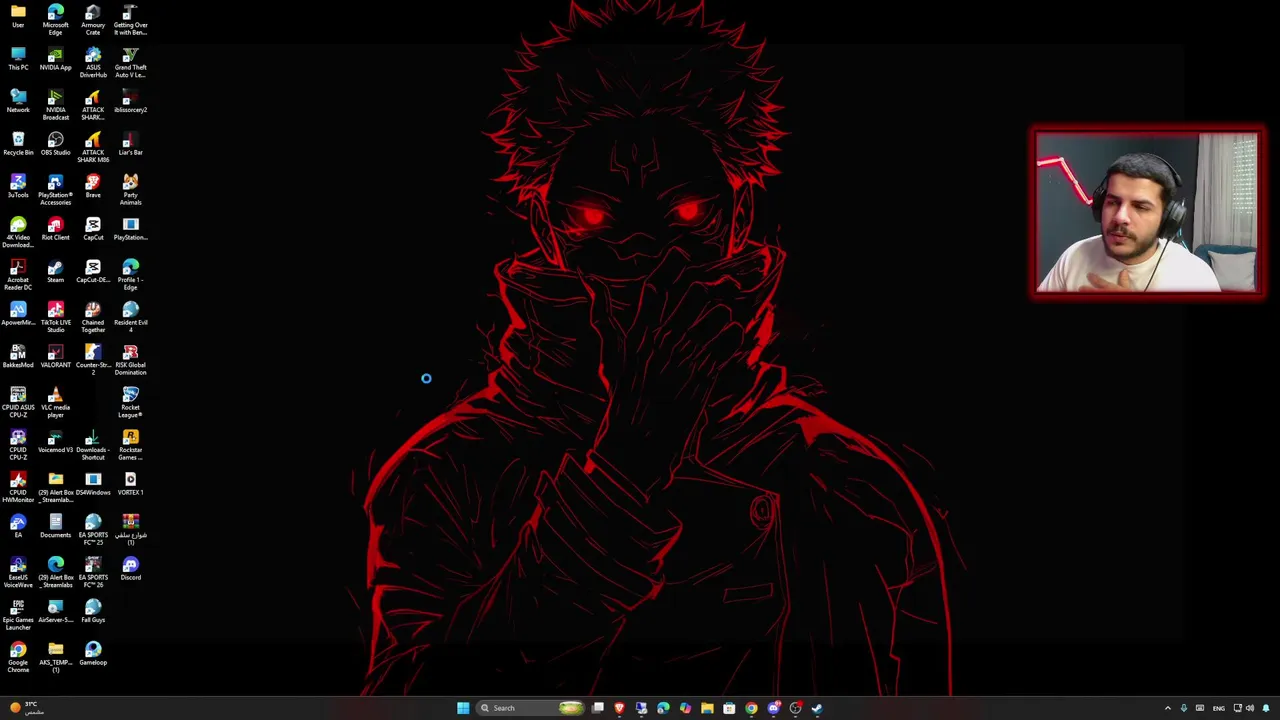
Task: Launch Party Animals from the desktop
Action: click(x=130, y=190)
